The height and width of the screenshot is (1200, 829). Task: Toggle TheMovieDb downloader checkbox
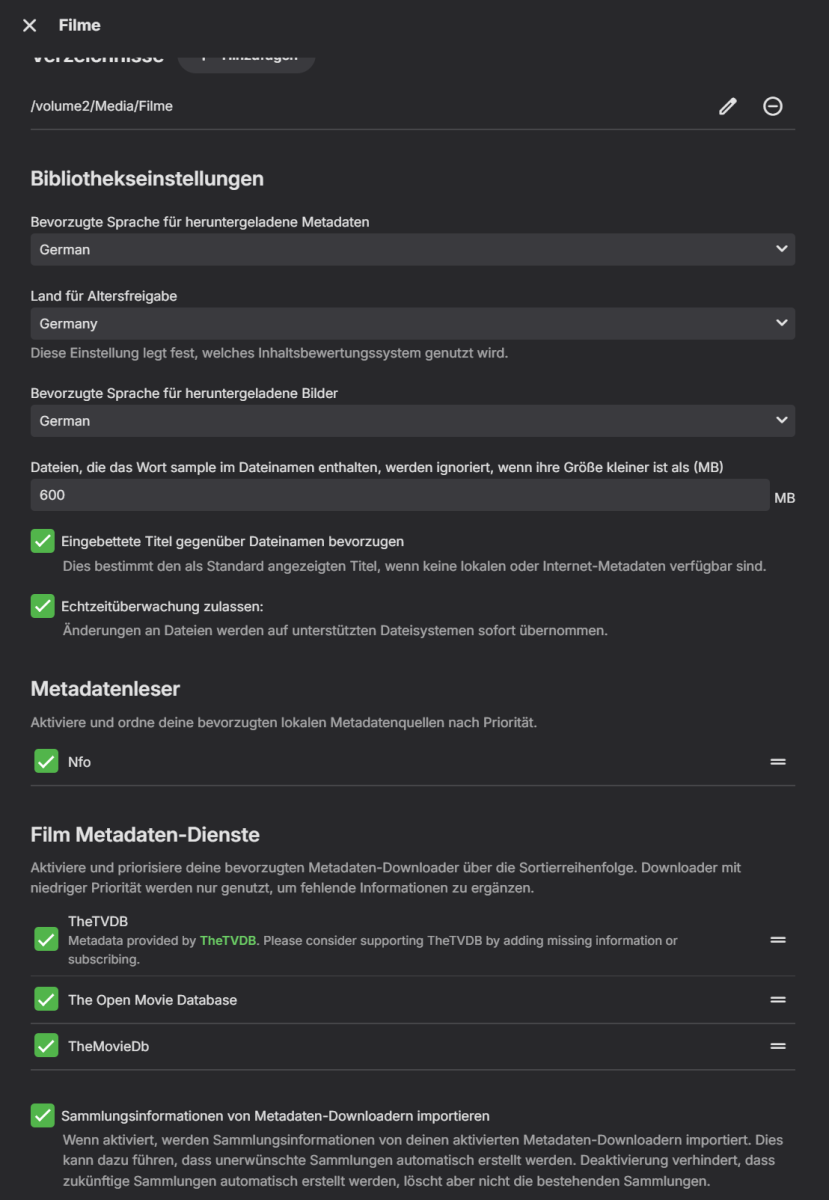click(x=46, y=1046)
